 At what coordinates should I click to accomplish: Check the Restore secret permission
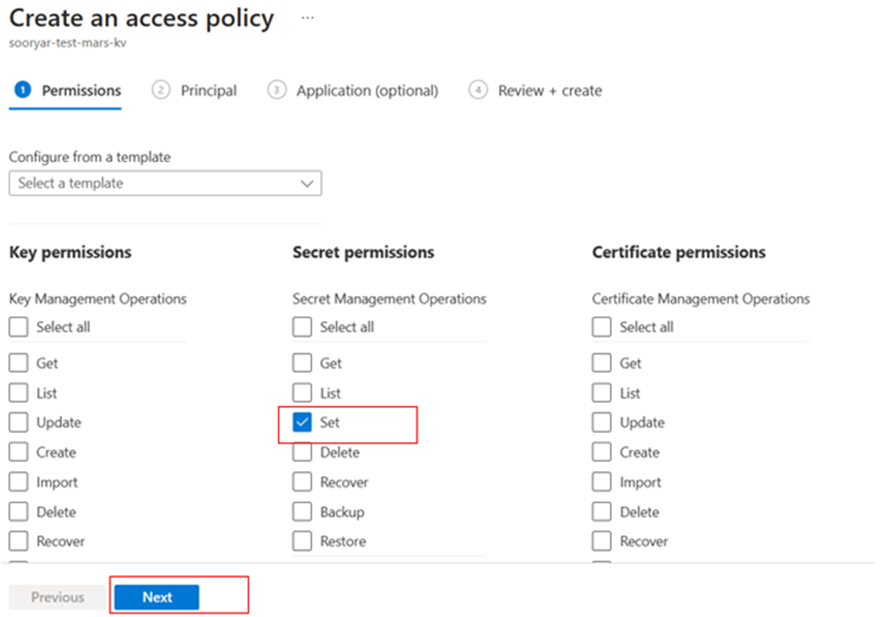tap(303, 541)
